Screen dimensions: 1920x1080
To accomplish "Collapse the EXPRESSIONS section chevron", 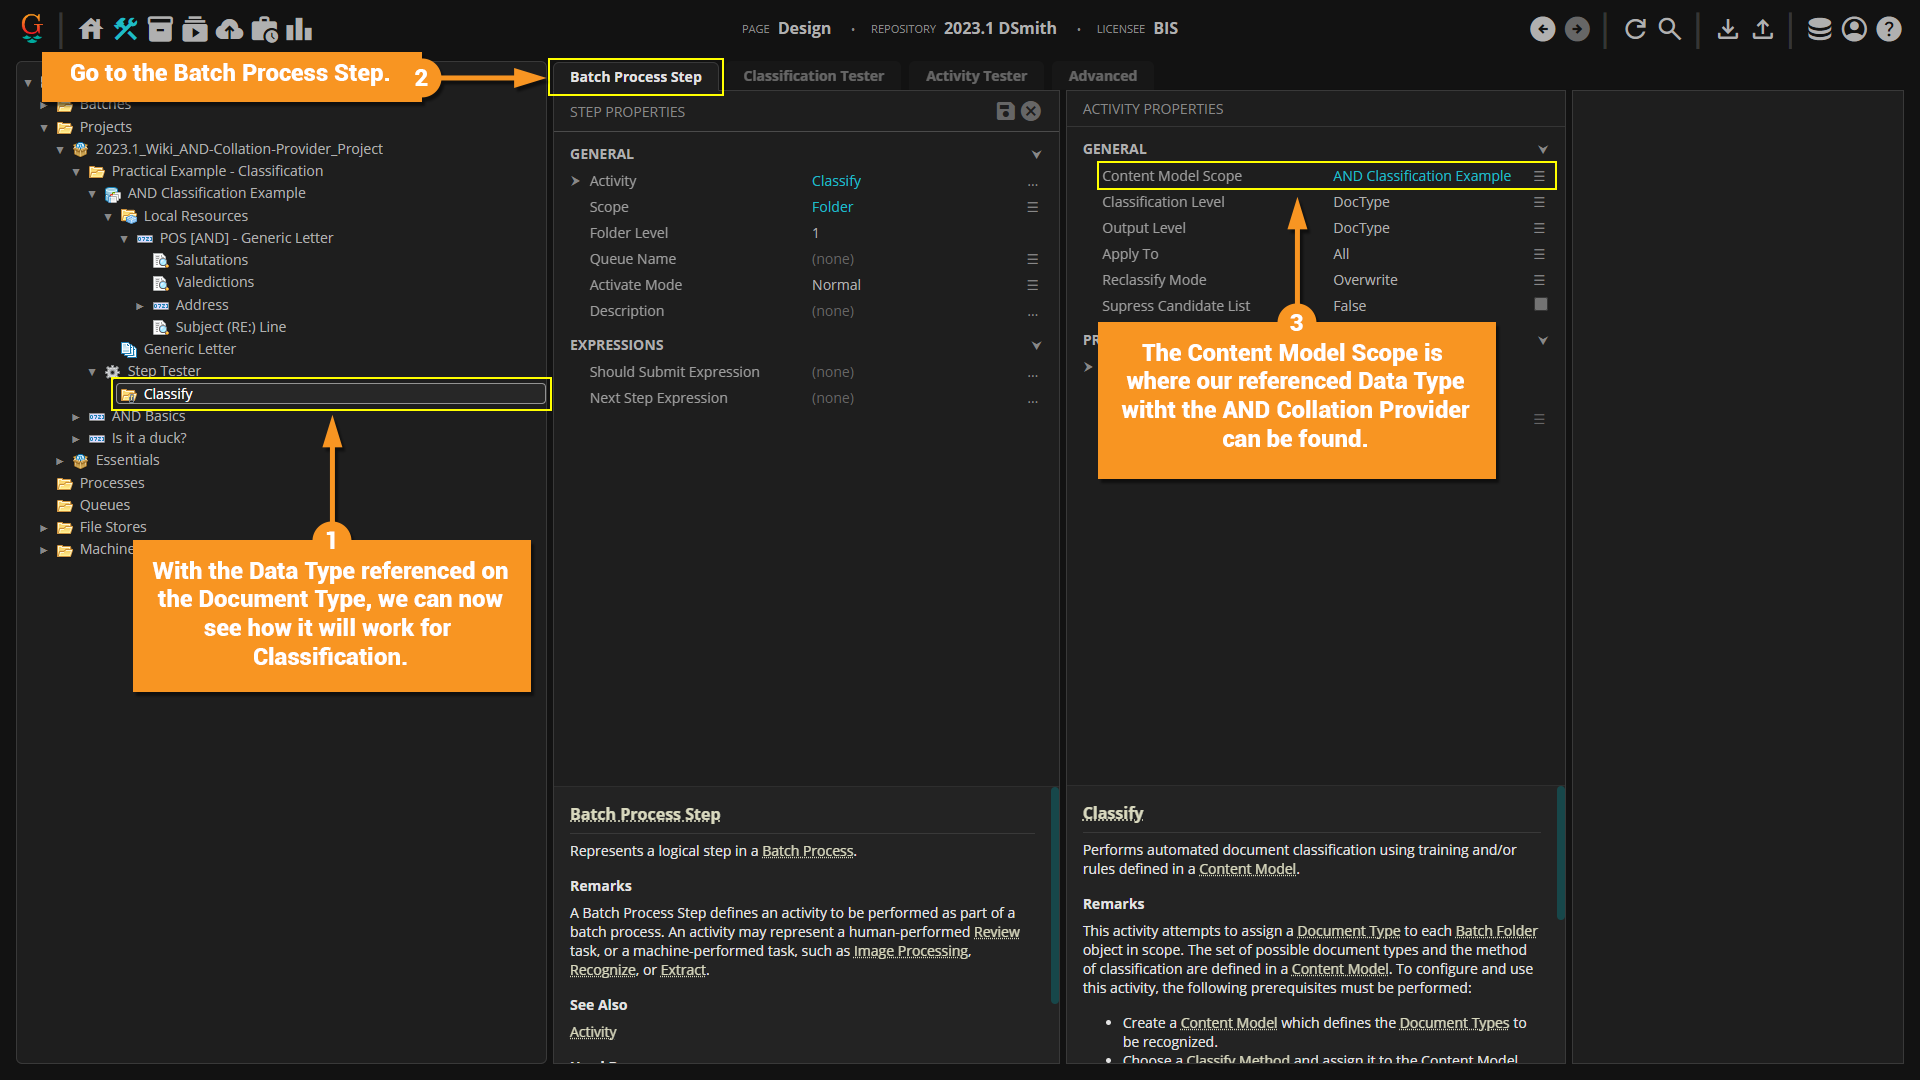I will (x=1036, y=345).
